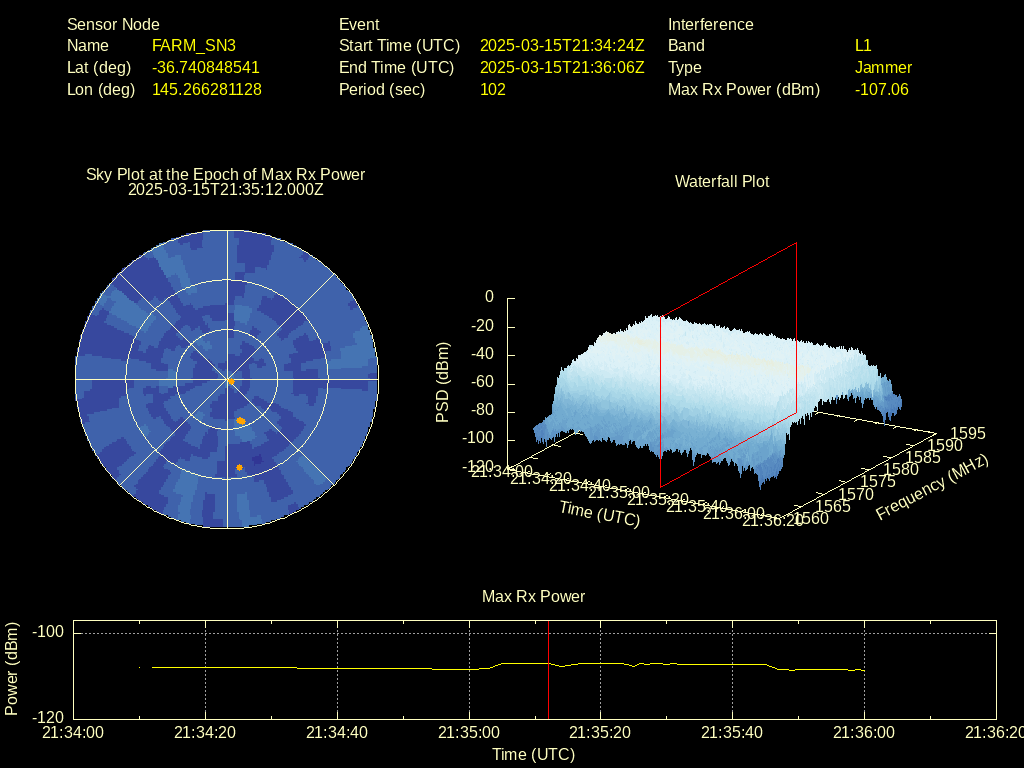
Task: Click the Power (dBm) axis label on bottom chart
Action: pyautogui.click(x=12, y=668)
